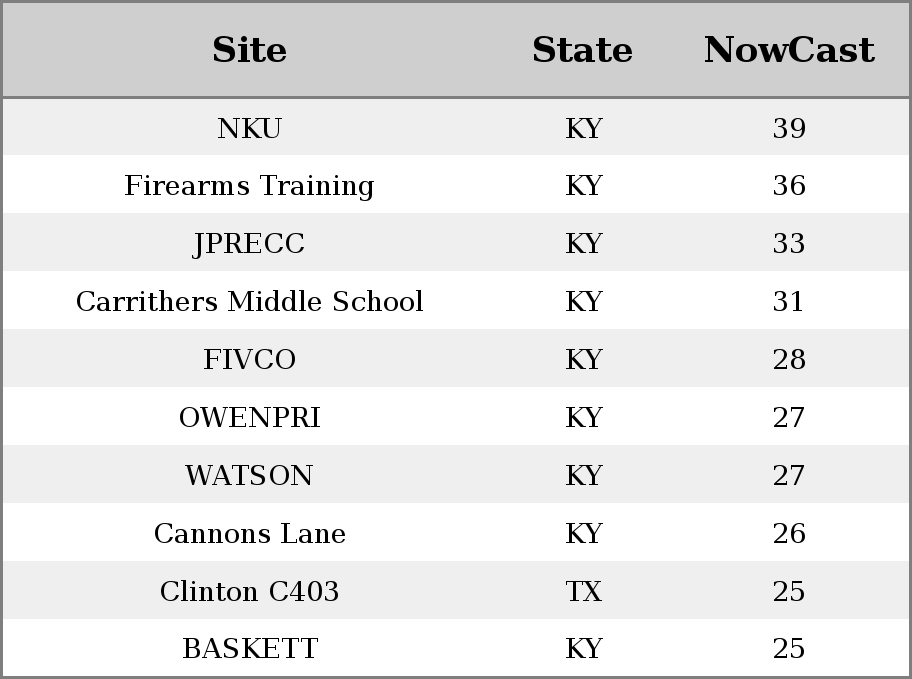The height and width of the screenshot is (679, 912).
Task: Click the NowCast value 36
Action: (x=789, y=186)
